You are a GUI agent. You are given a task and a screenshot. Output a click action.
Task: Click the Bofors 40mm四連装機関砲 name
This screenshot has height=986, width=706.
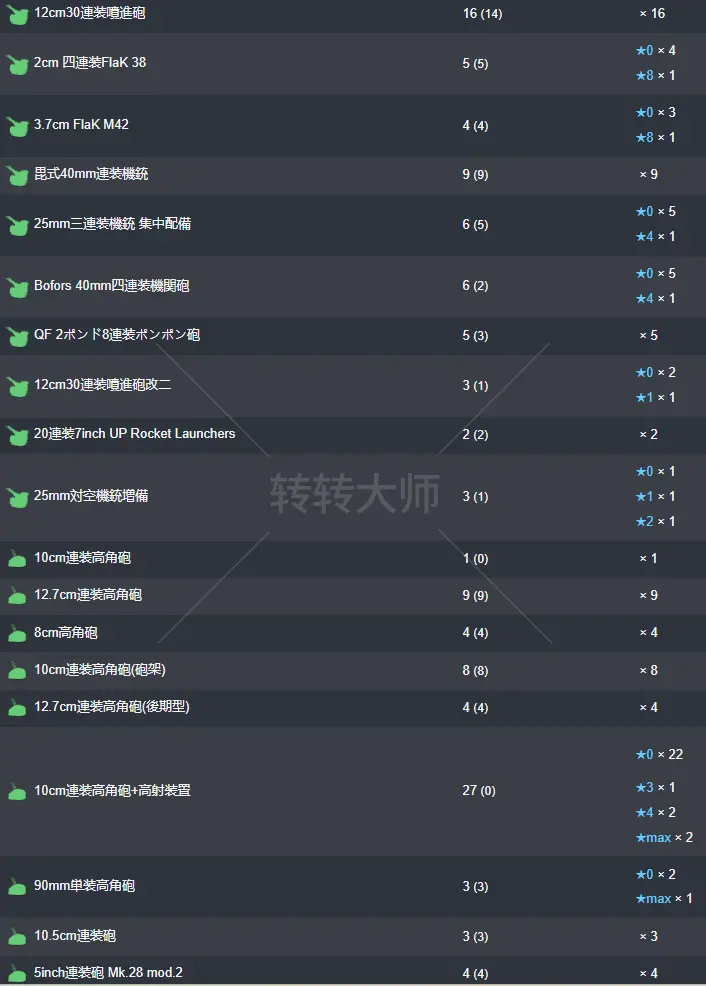pyautogui.click(x=111, y=285)
